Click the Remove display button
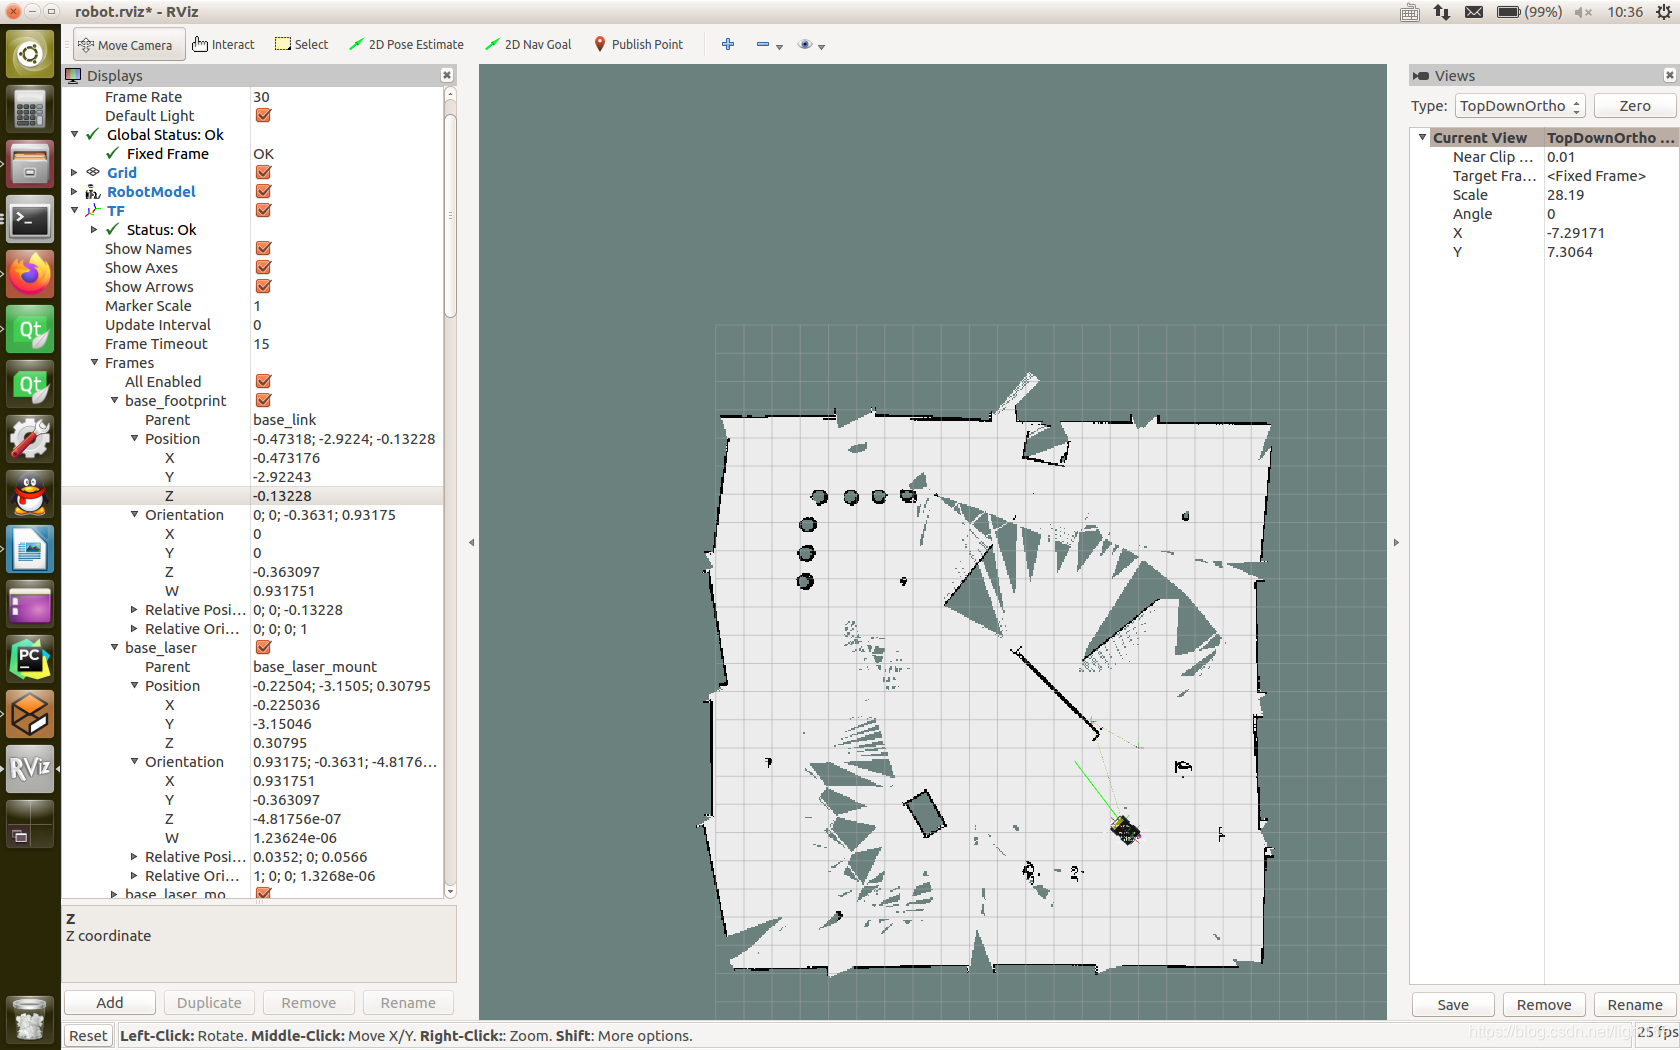Image resolution: width=1680 pixels, height=1050 pixels. tap(308, 1003)
